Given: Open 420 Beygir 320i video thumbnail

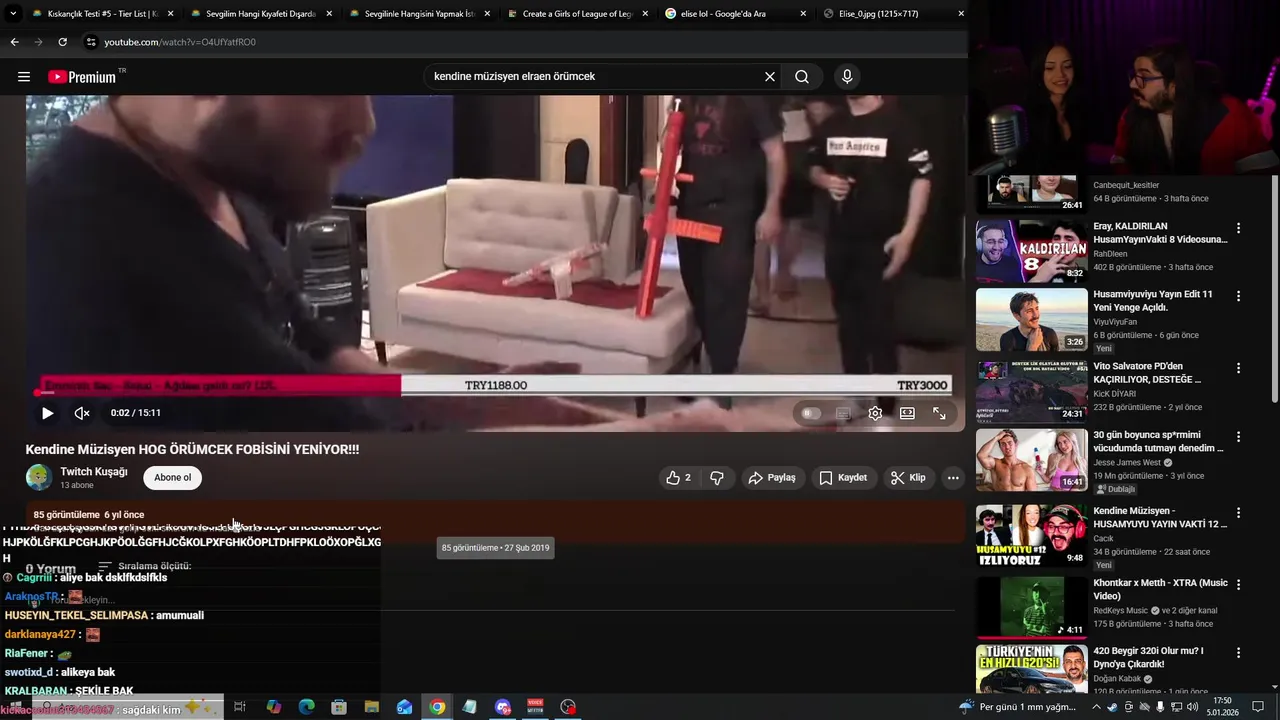Looking at the screenshot, I should tap(1031, 669).
